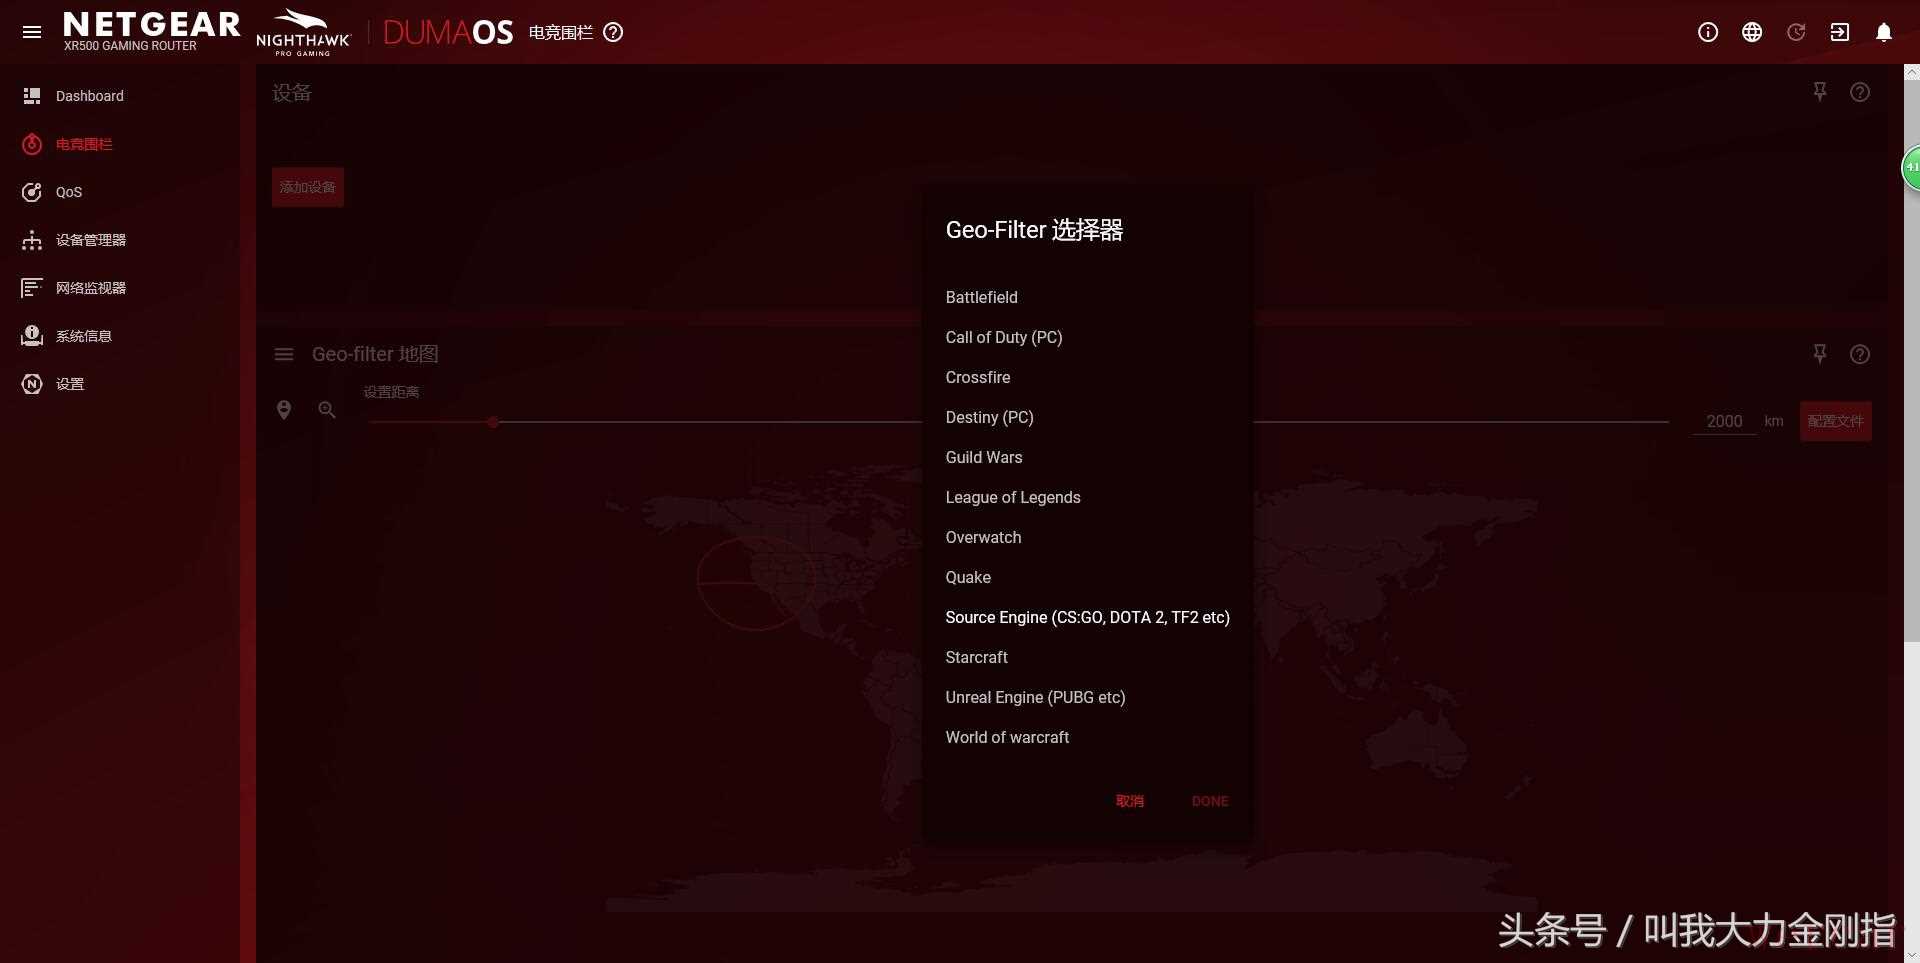The width and height of the screenshot is (1920, 963).
Task: Click the 添加设备 button
Action: tap(308, 187)
